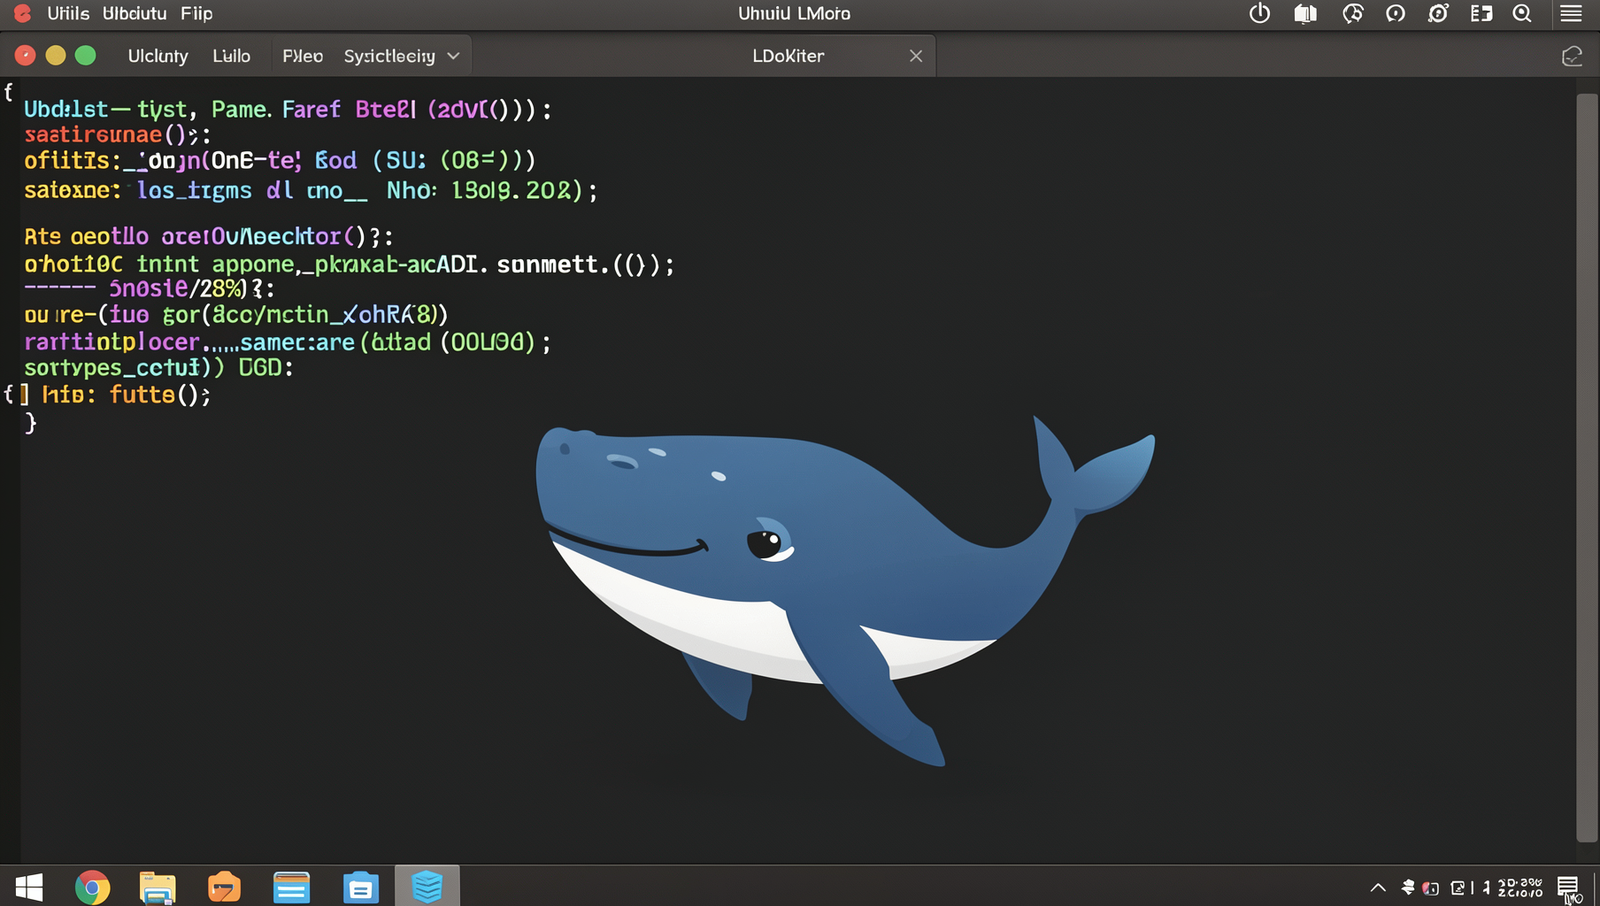
Task: Click the square picture icon in system tray
Action: pyautogui.click(x=1458, y=888)
